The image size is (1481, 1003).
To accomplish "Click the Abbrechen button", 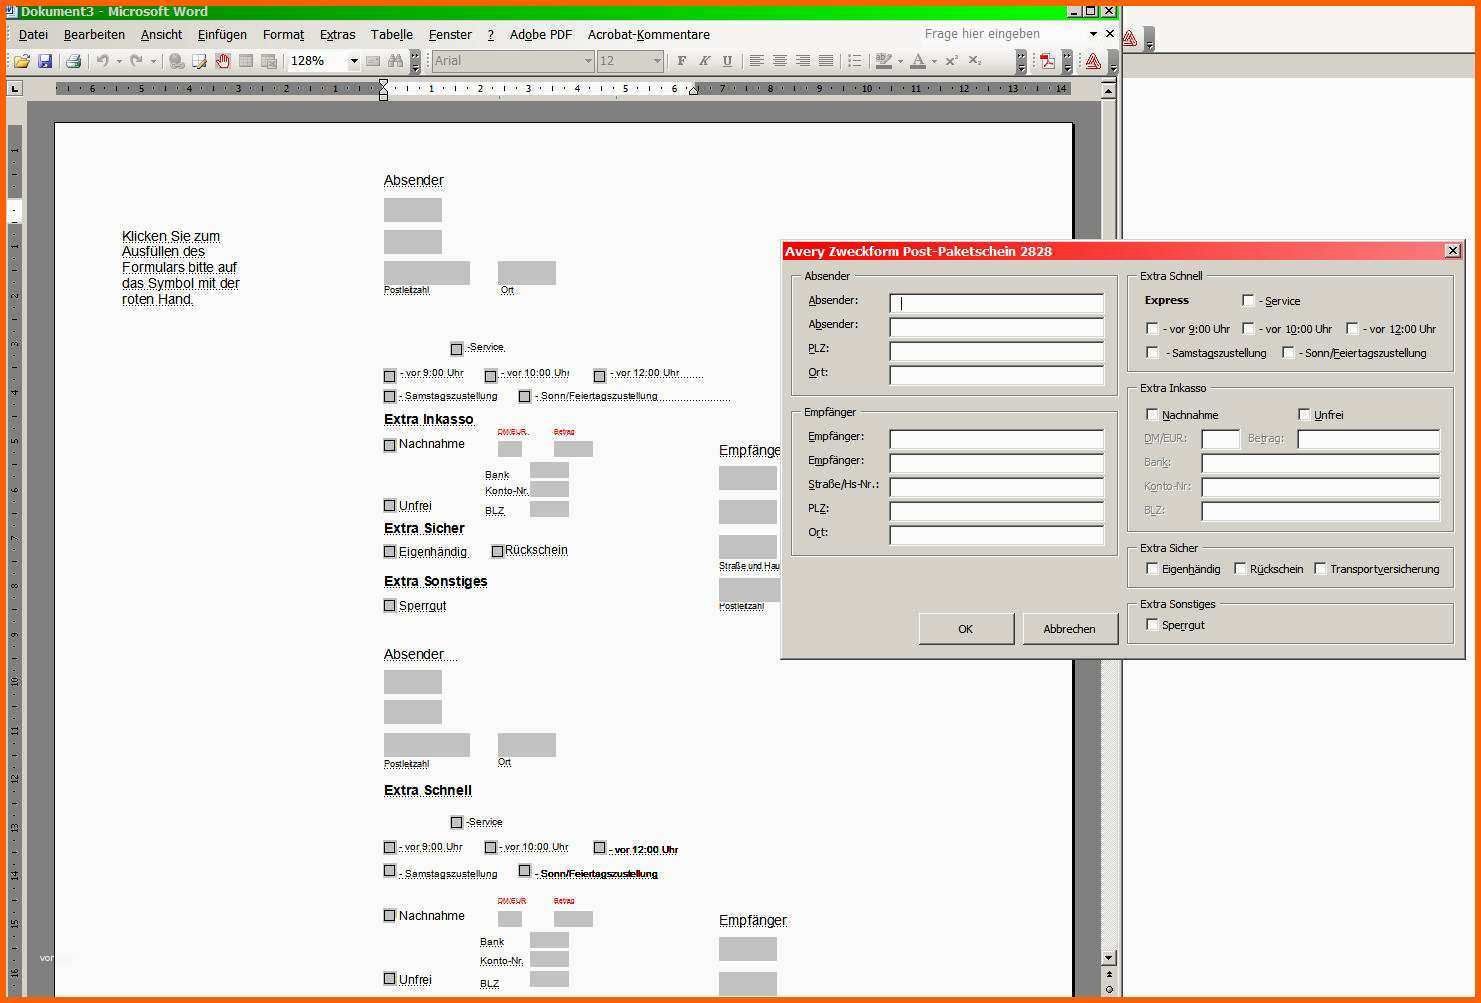I will [1070, 629].
